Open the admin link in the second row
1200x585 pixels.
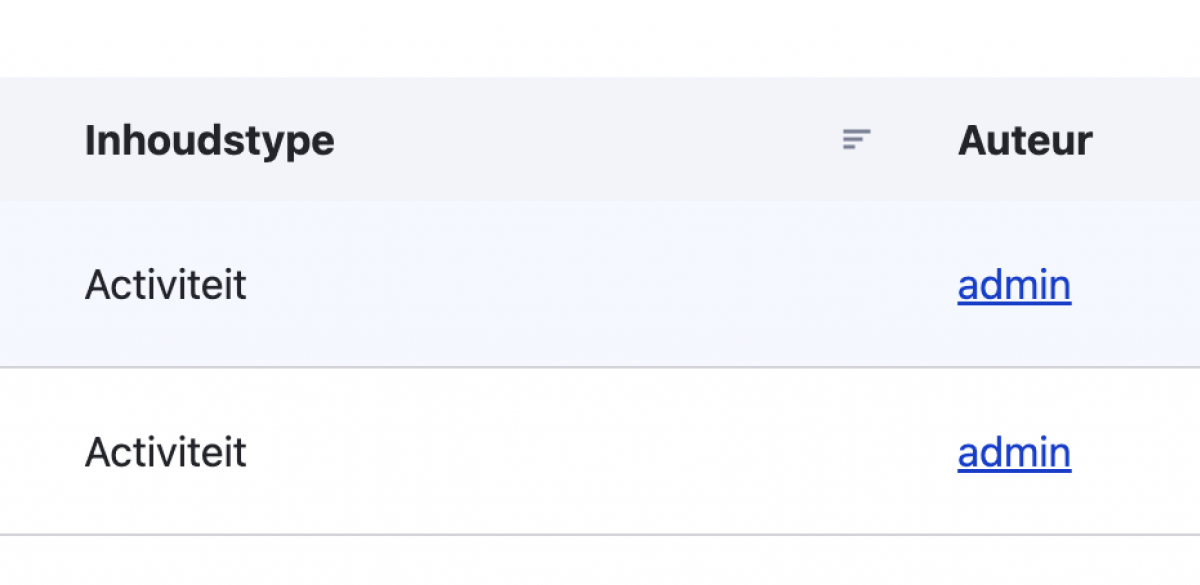(1014, 453)
